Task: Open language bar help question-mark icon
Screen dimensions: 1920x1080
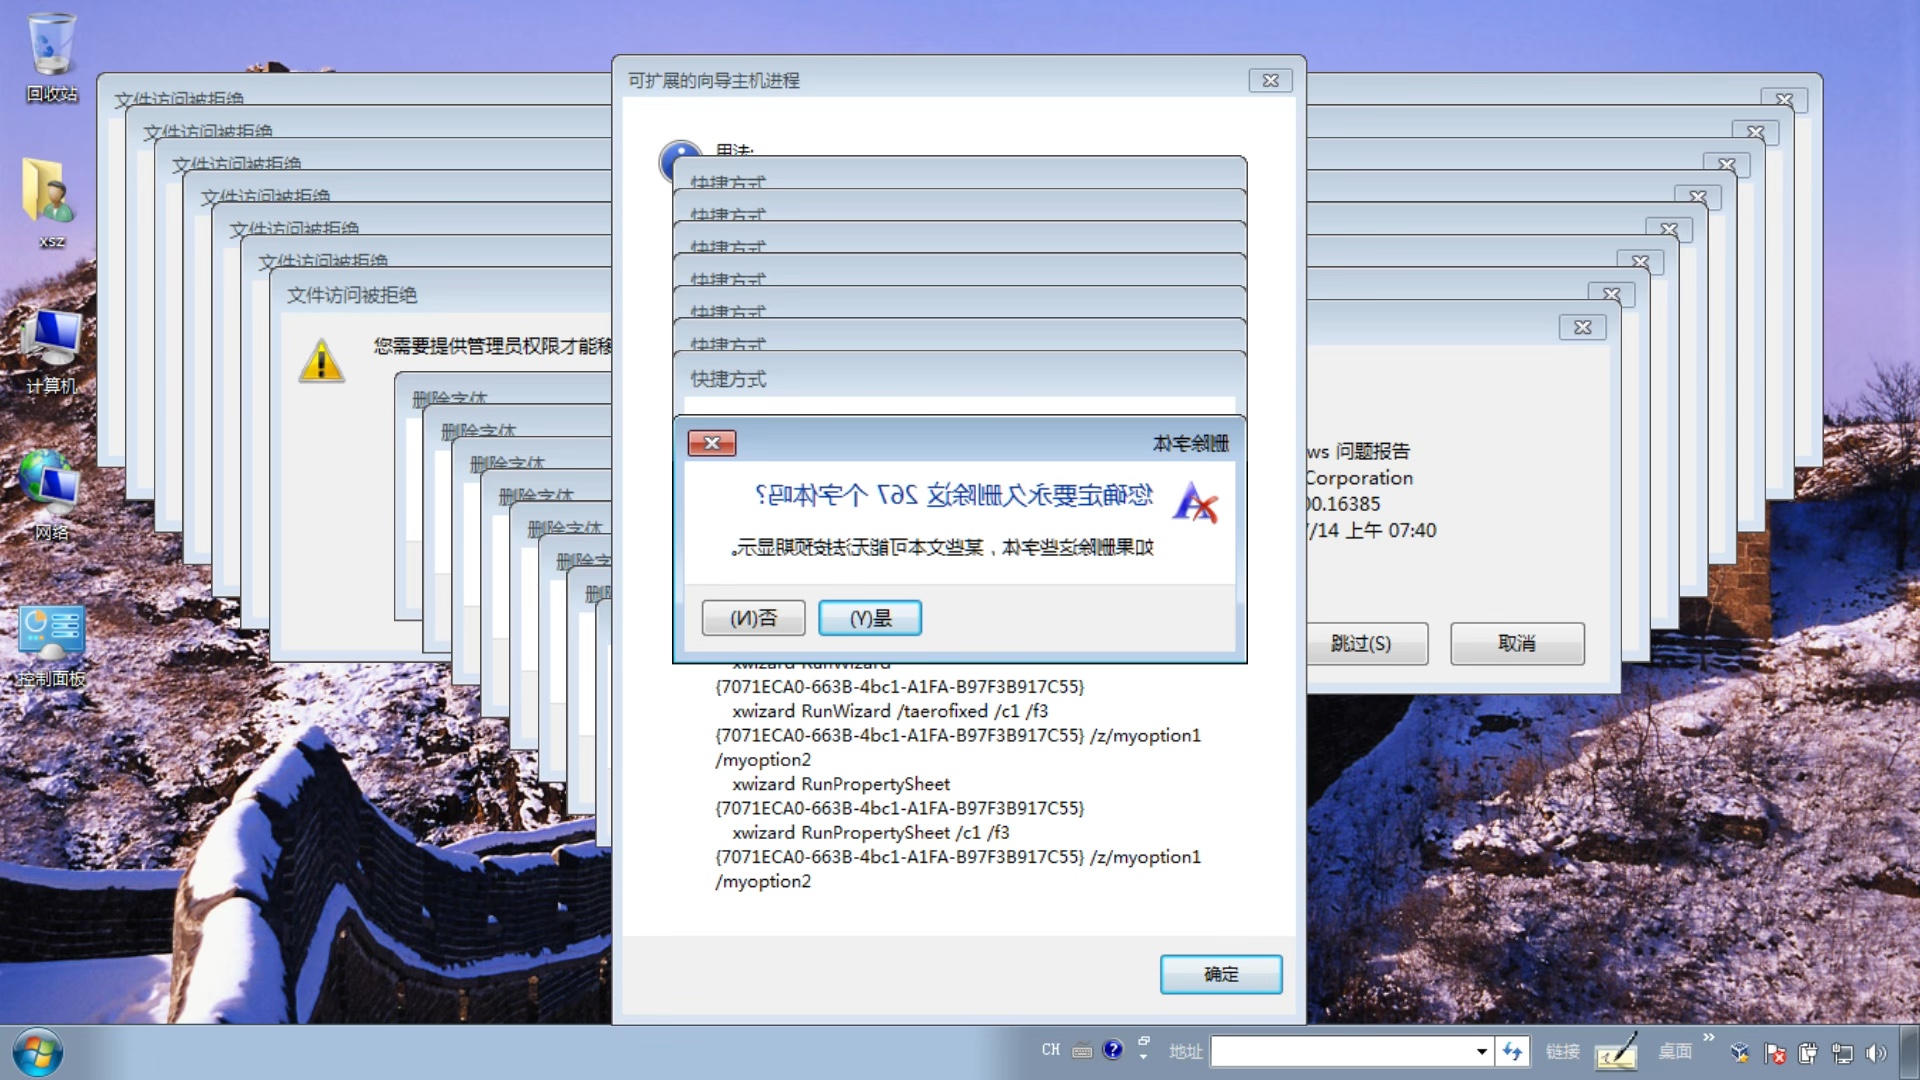Action: click(x=1113, y=1050)
